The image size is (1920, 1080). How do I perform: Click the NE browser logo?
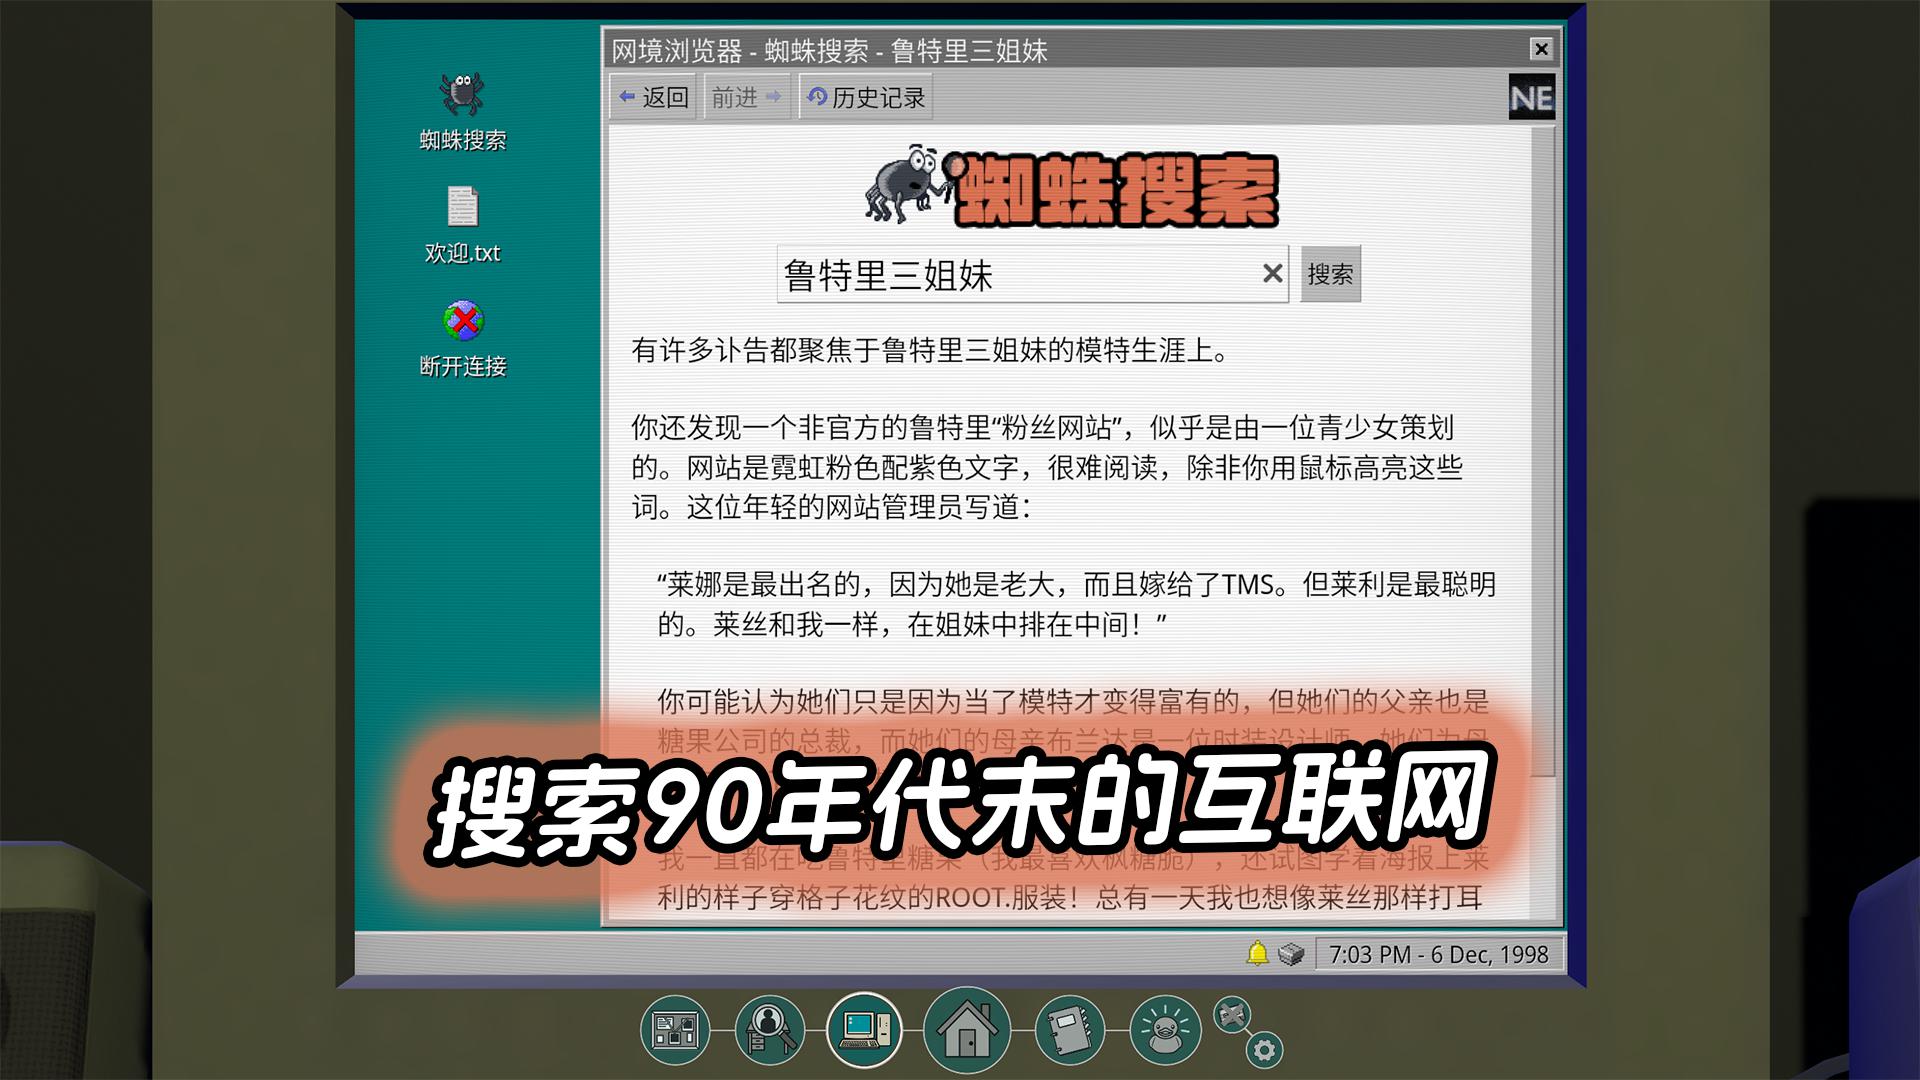1531,97
